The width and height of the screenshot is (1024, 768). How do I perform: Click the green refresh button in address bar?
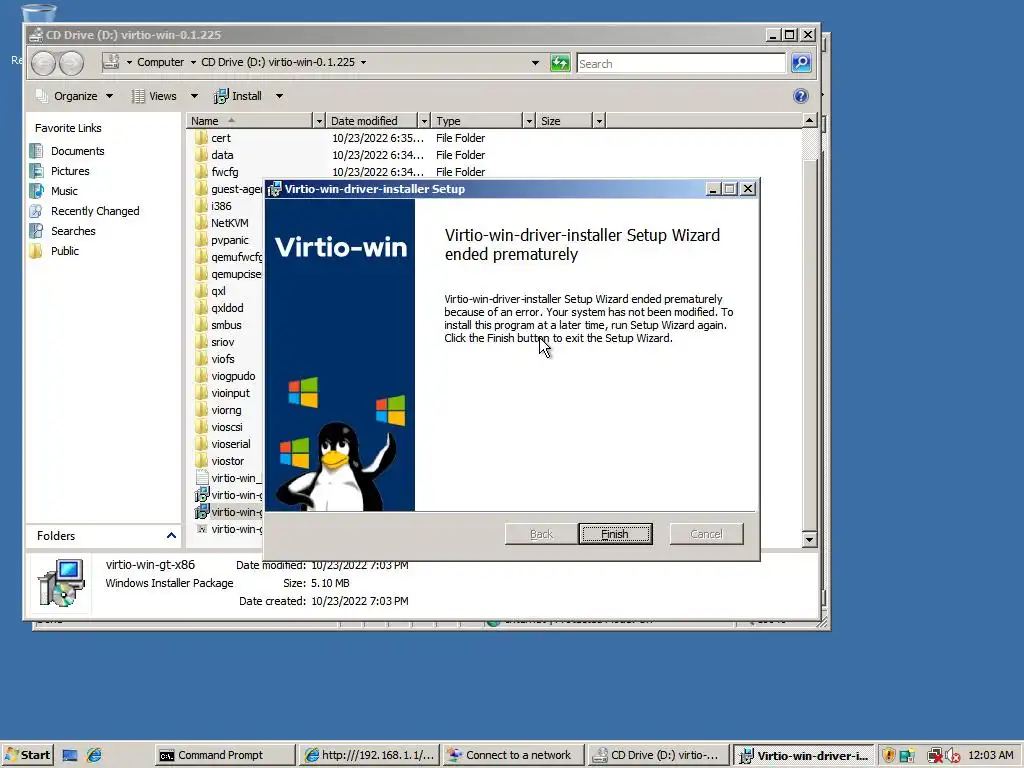pos(560,63)
